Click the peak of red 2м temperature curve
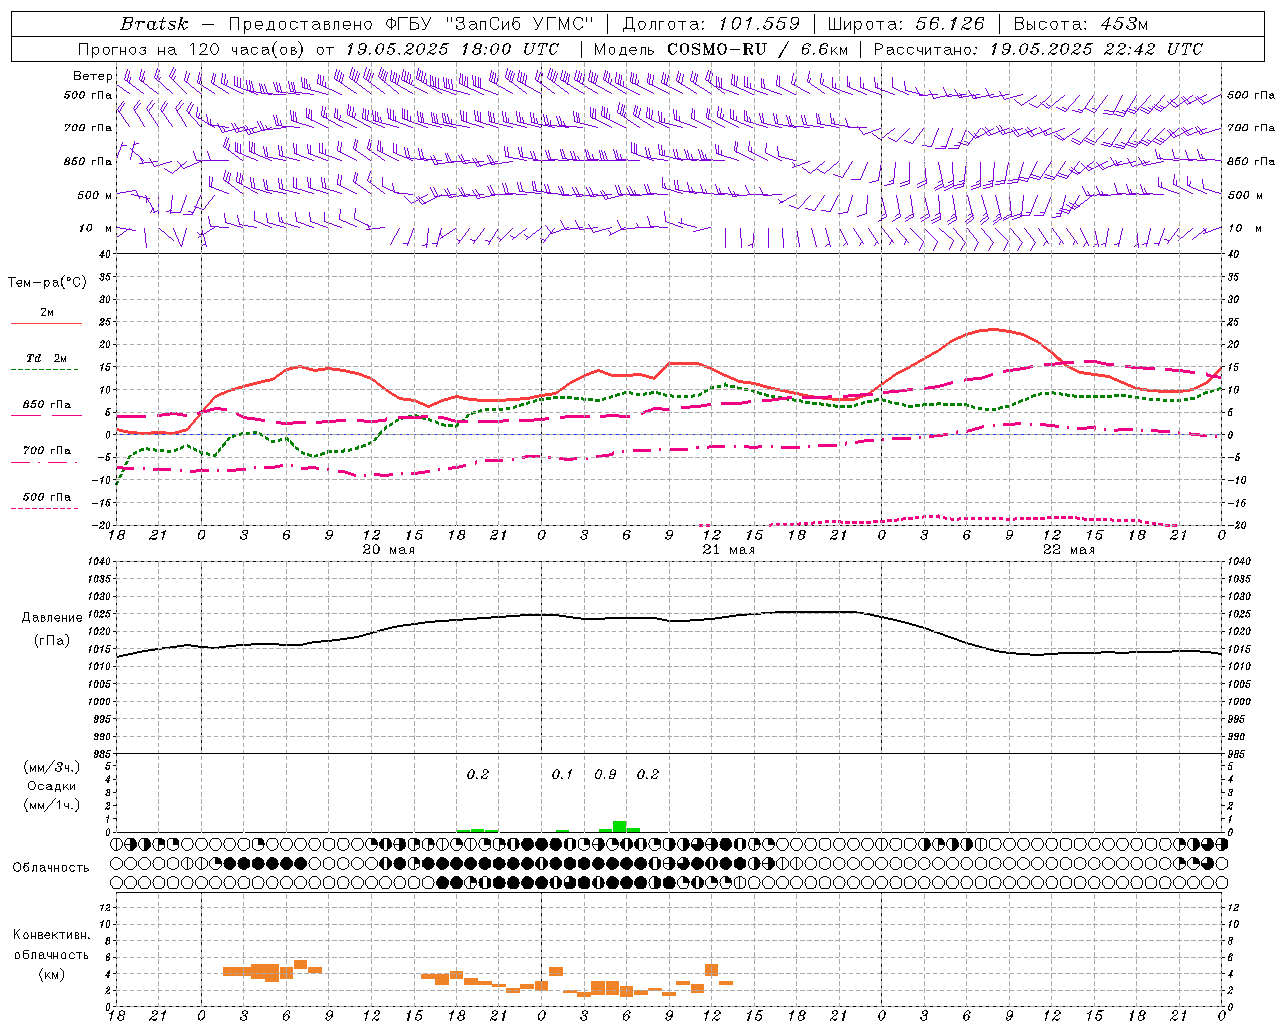1280x1024 pixels. pyautogui.click(x=991, y=329)
